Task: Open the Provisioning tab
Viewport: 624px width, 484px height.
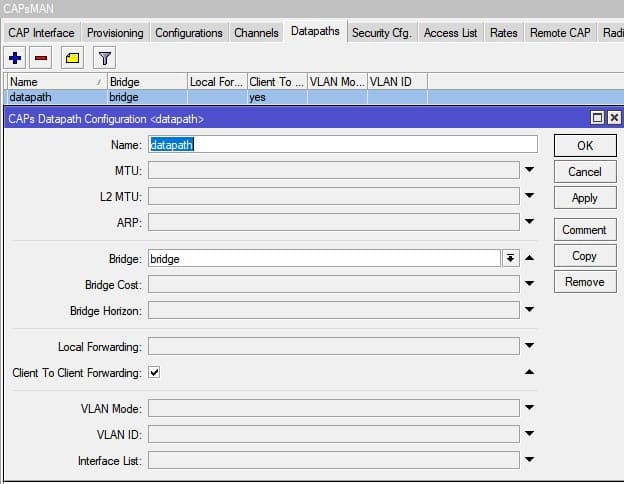Action: [115, 33]
